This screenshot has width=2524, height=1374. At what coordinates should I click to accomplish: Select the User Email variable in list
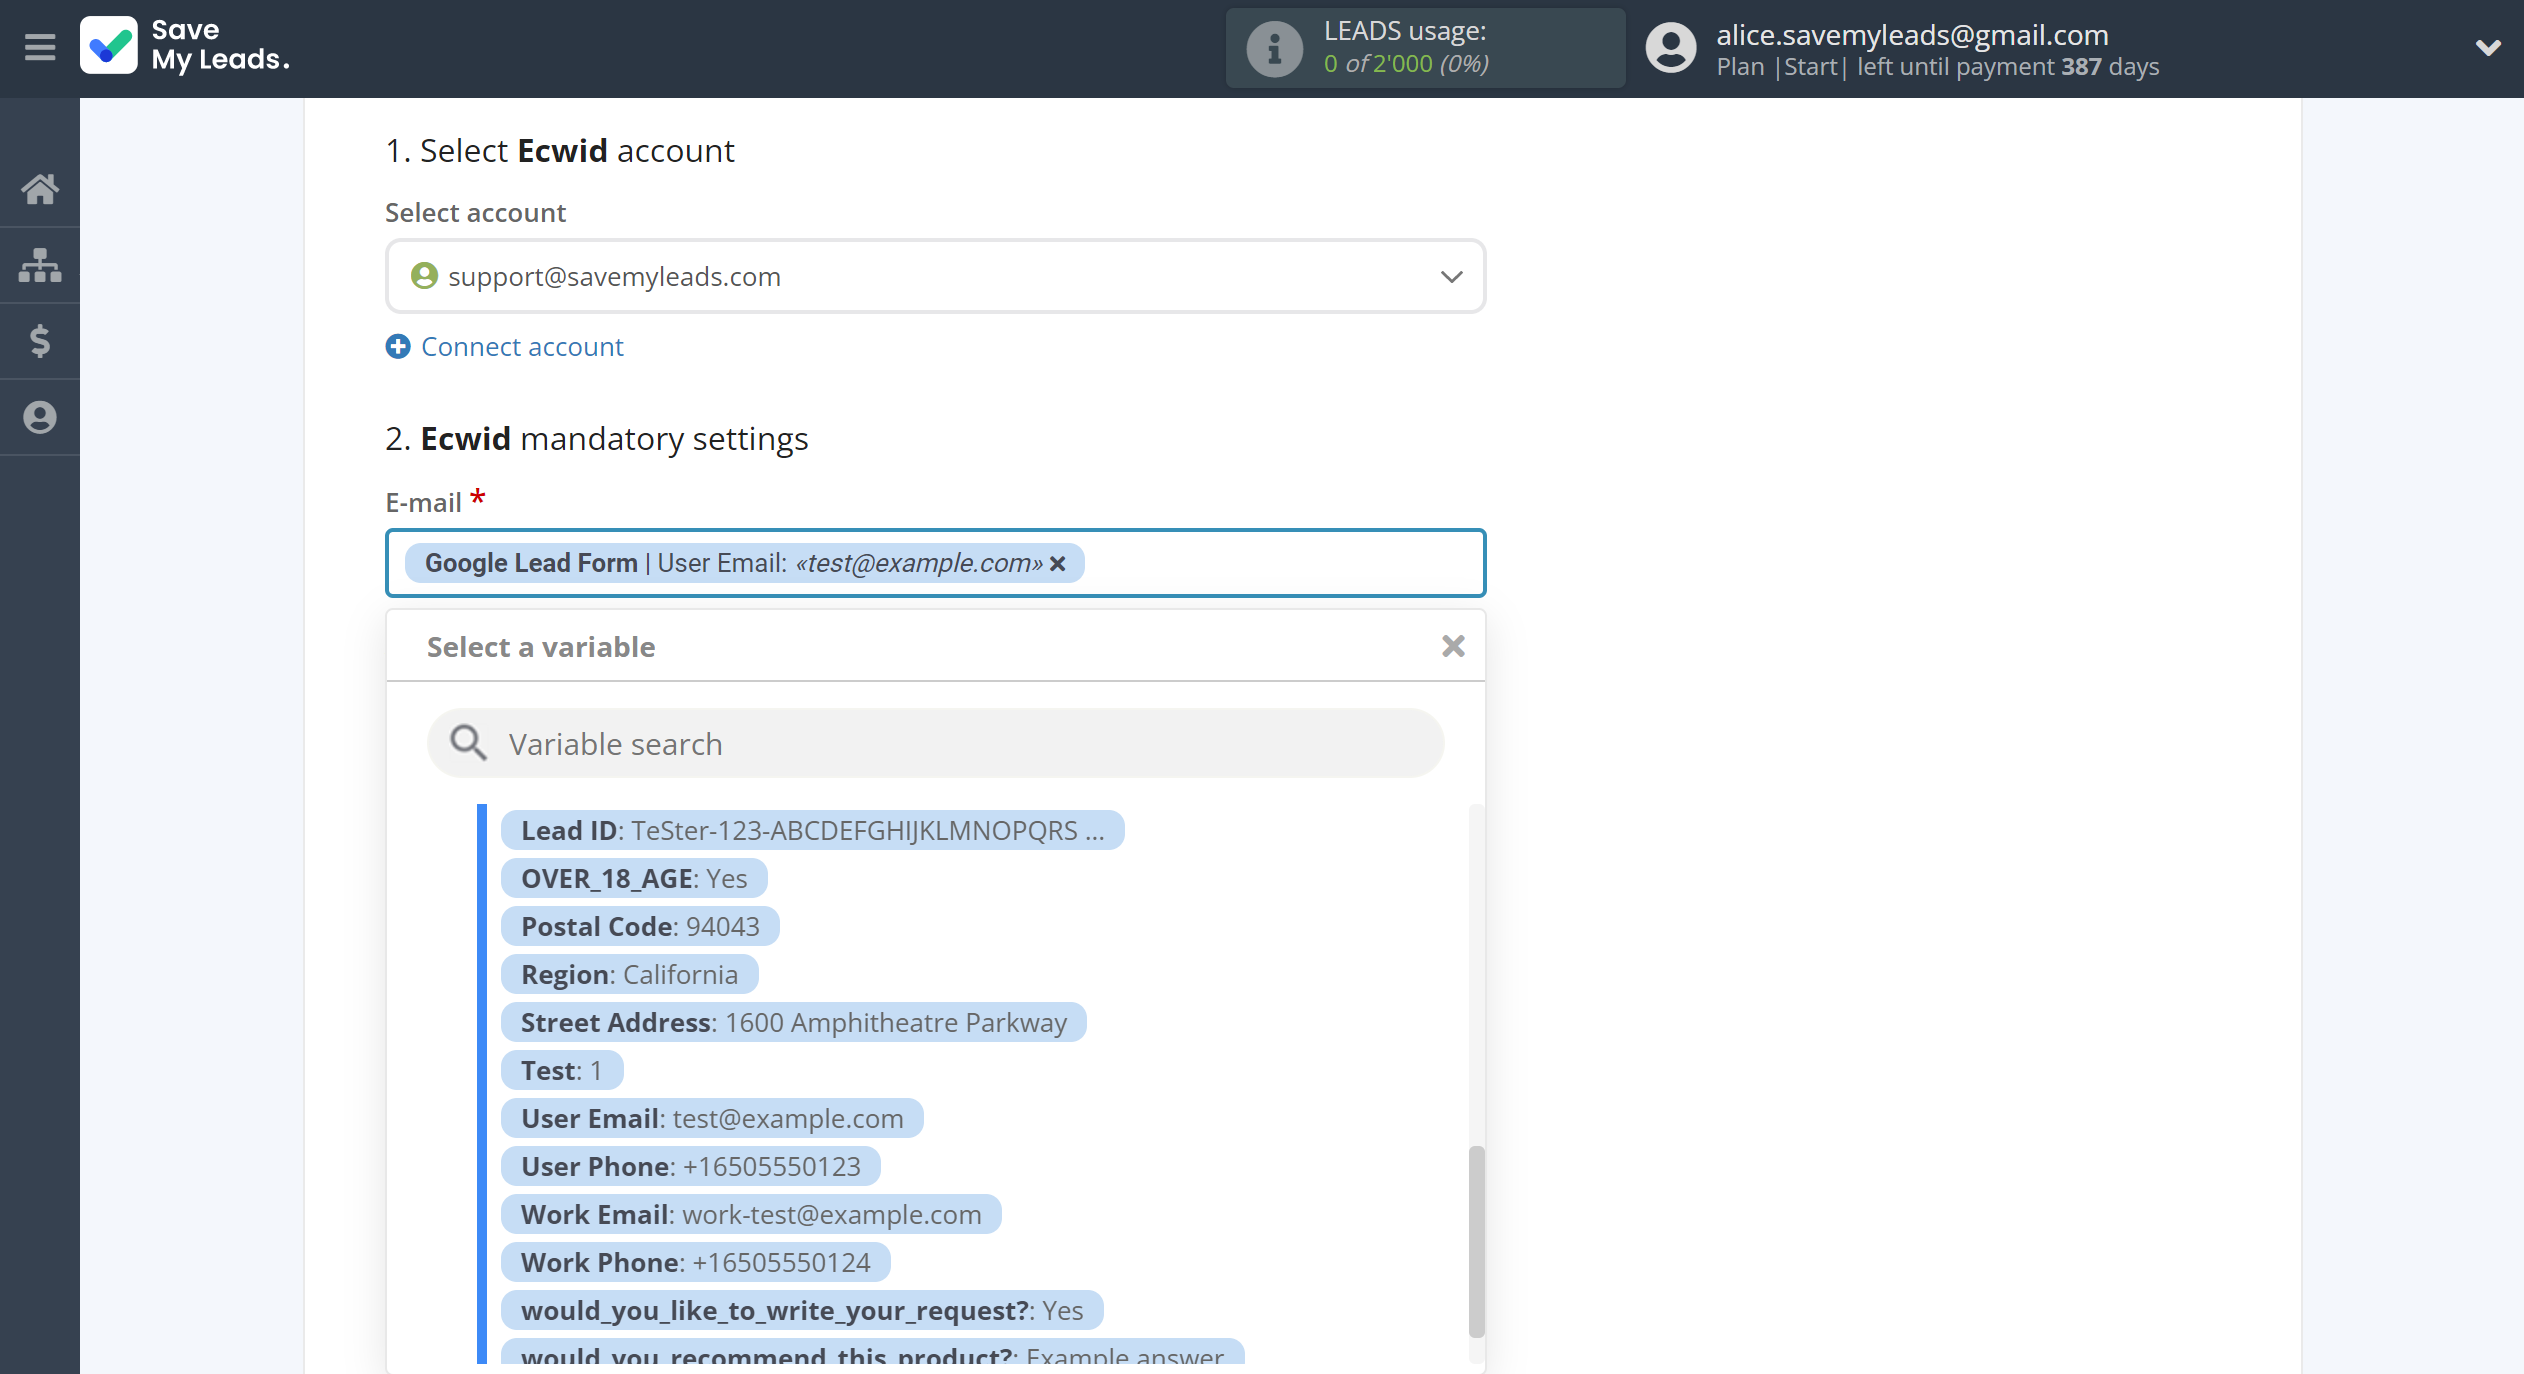[x=712, y=1118]
